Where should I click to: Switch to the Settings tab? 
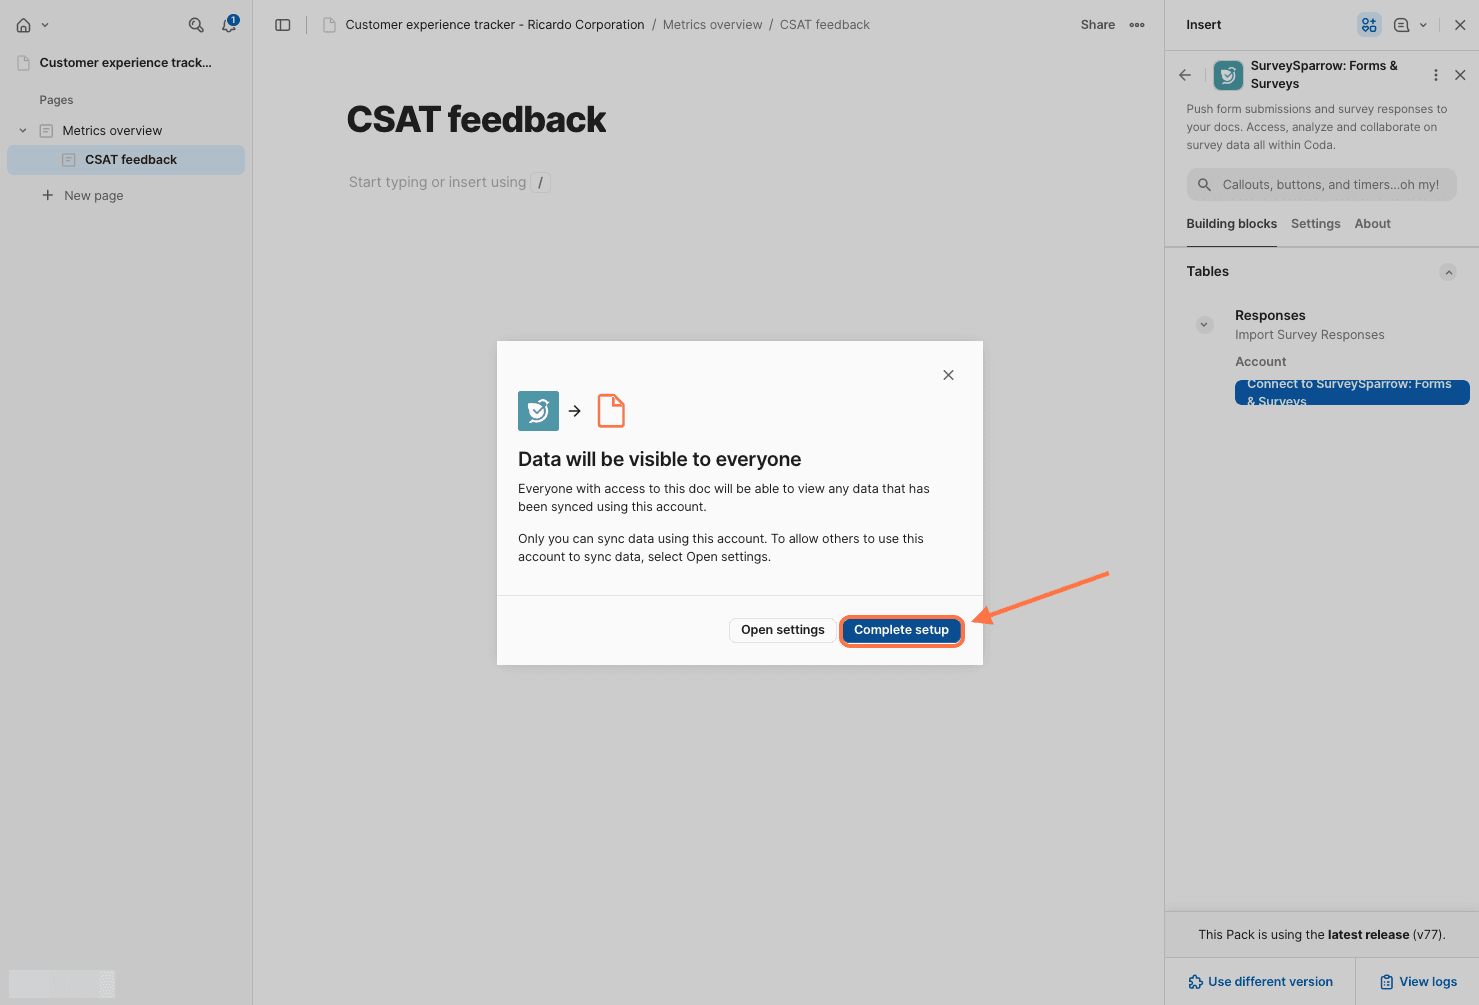tap(1315, 224)
